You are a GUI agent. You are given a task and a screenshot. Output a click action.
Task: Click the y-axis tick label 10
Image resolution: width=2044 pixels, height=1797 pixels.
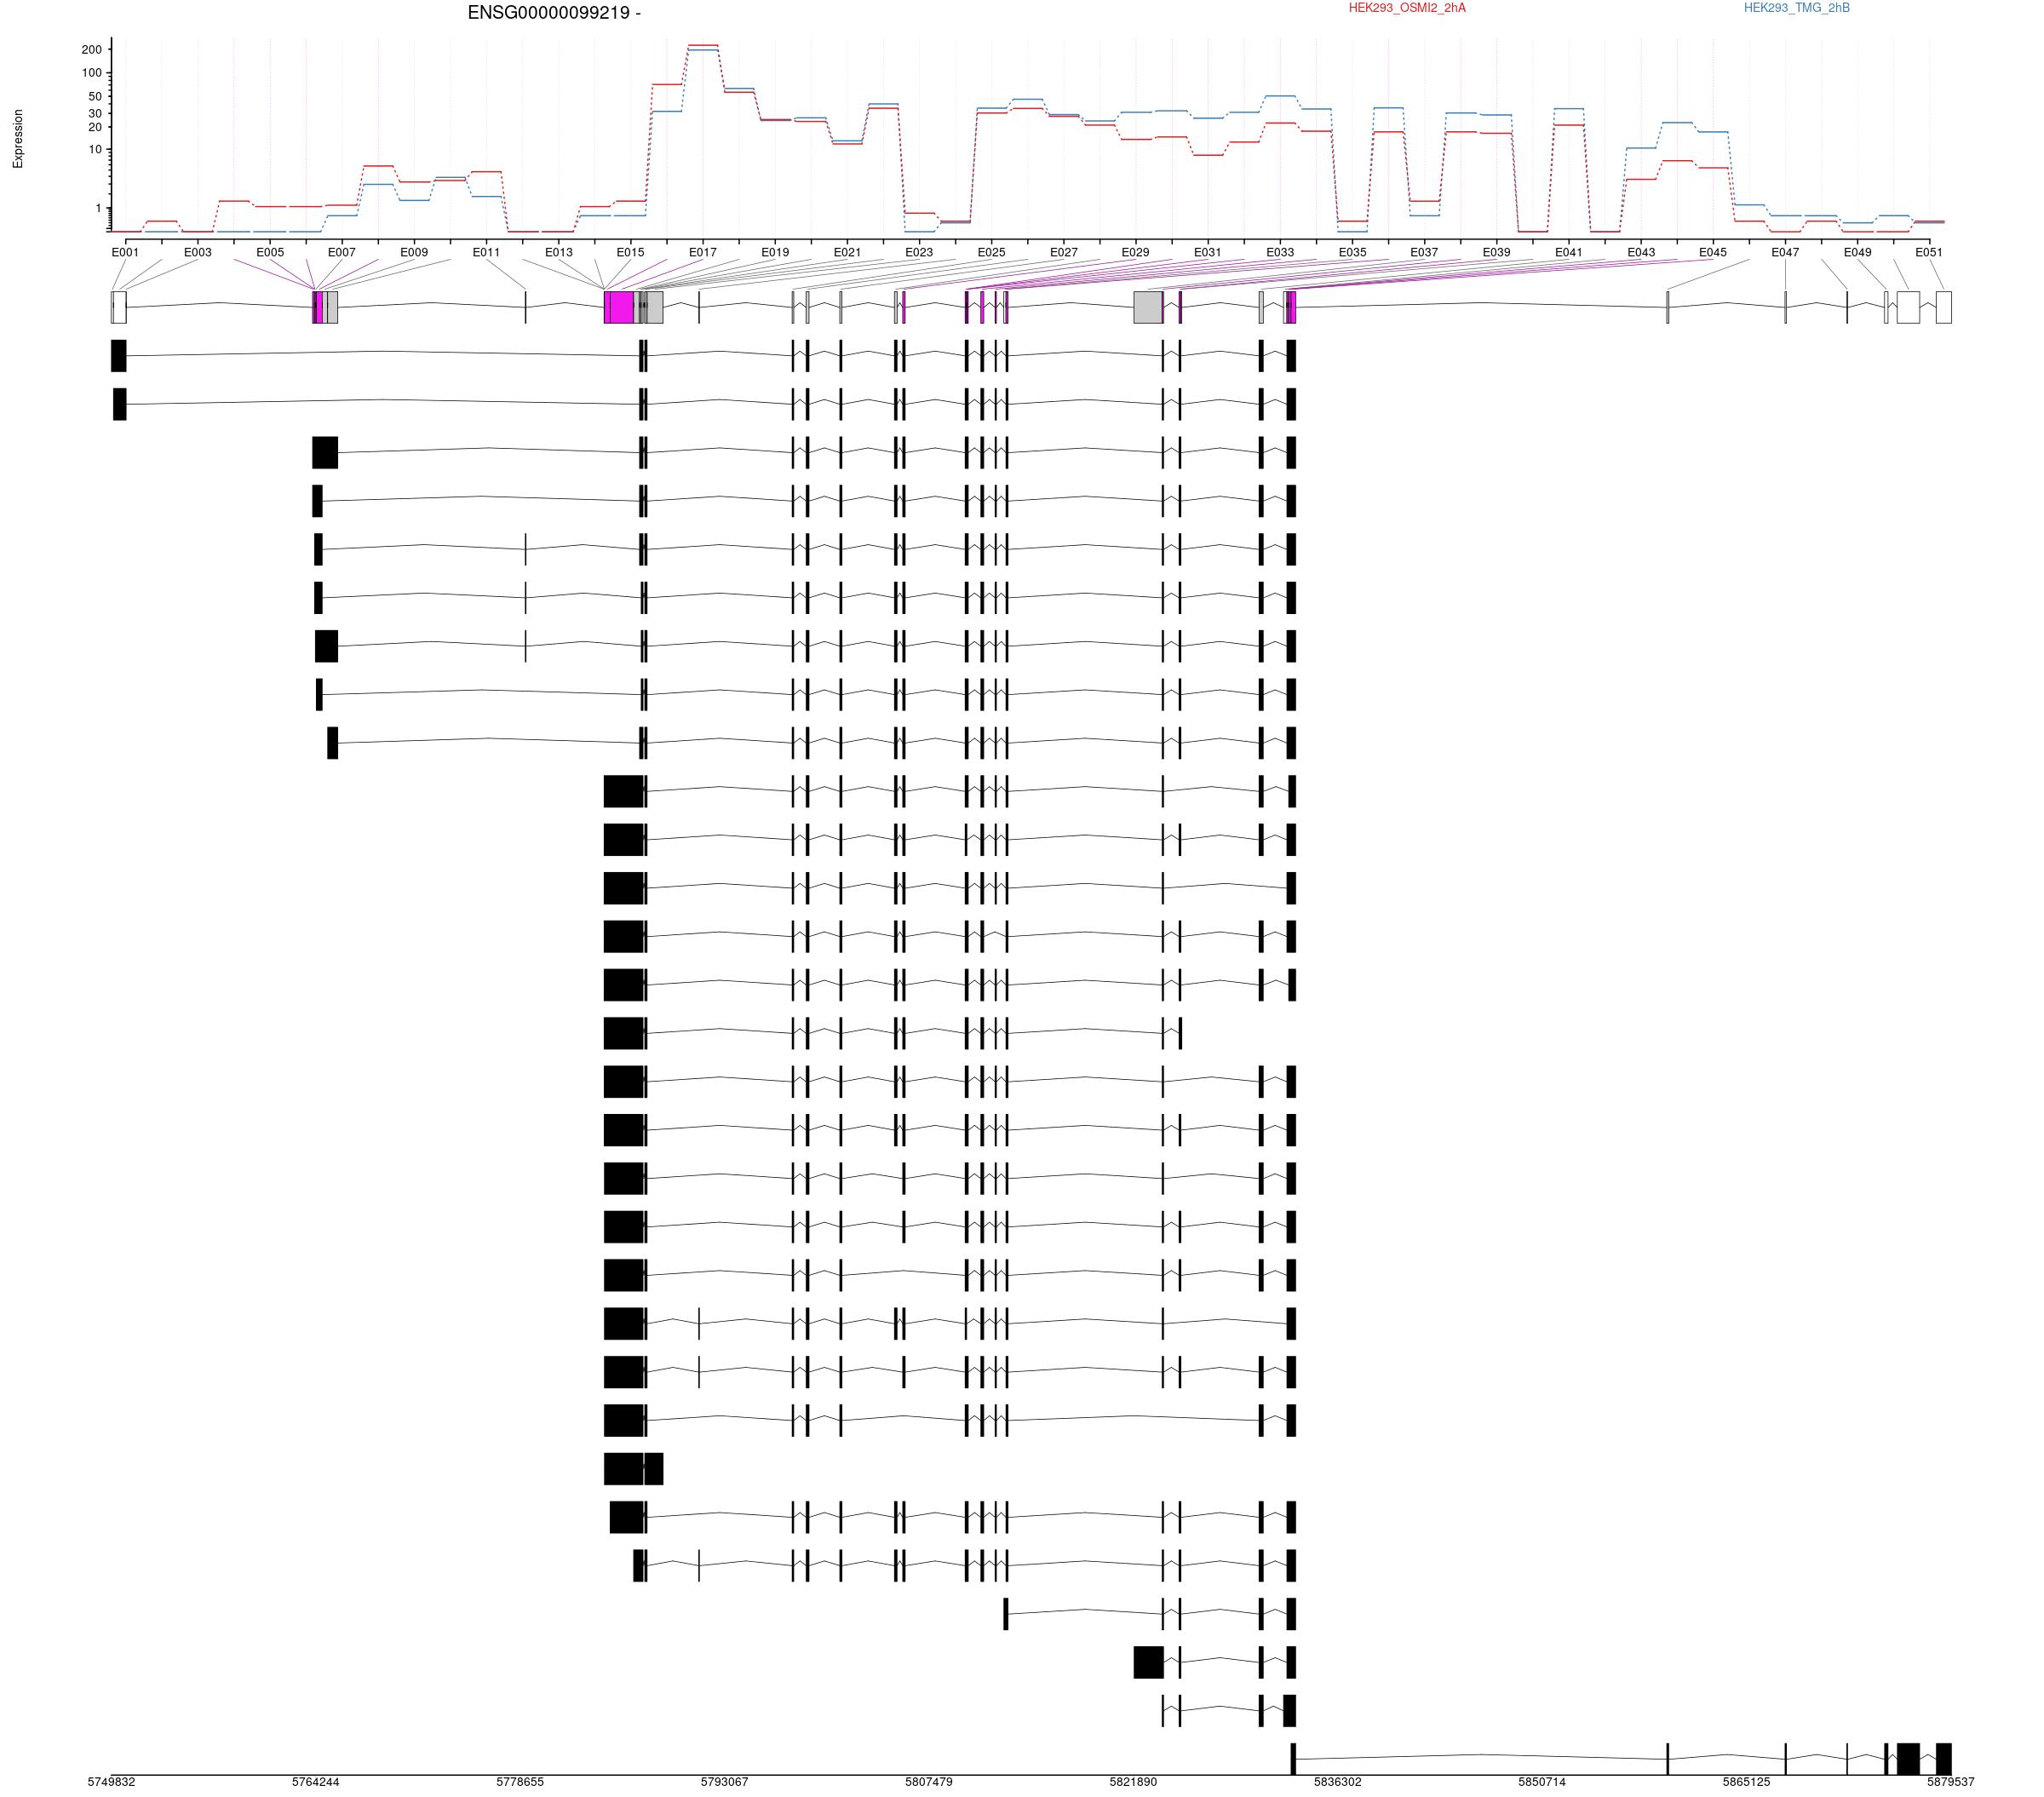95,150
